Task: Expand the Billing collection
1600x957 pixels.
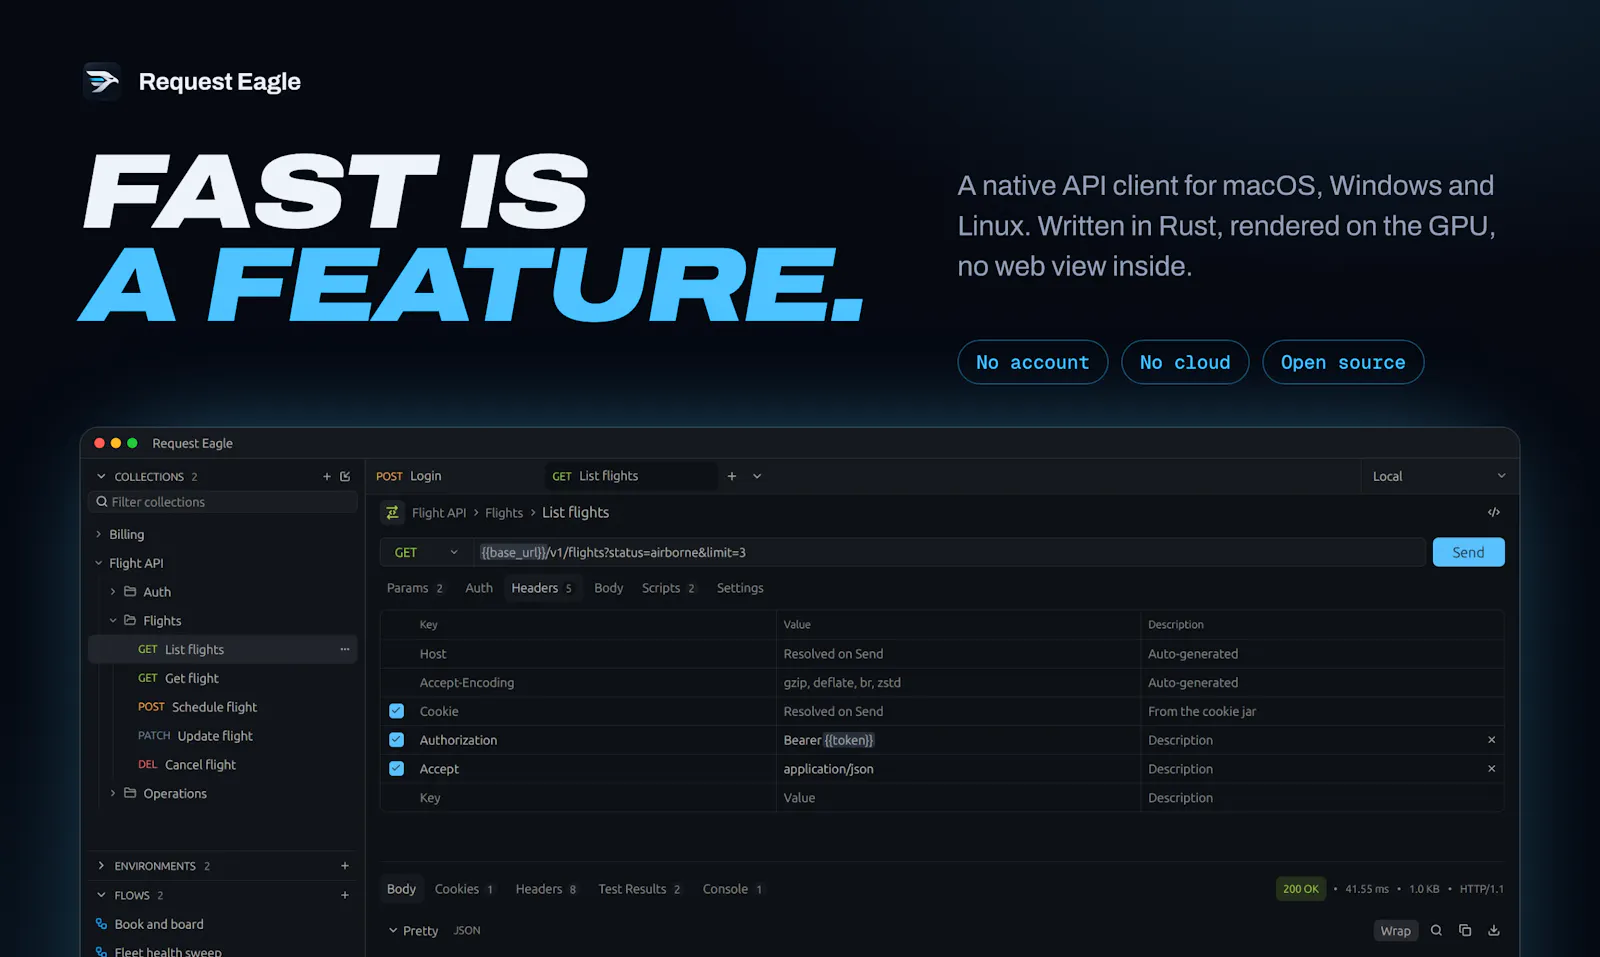Action: [x=98, y=535]
